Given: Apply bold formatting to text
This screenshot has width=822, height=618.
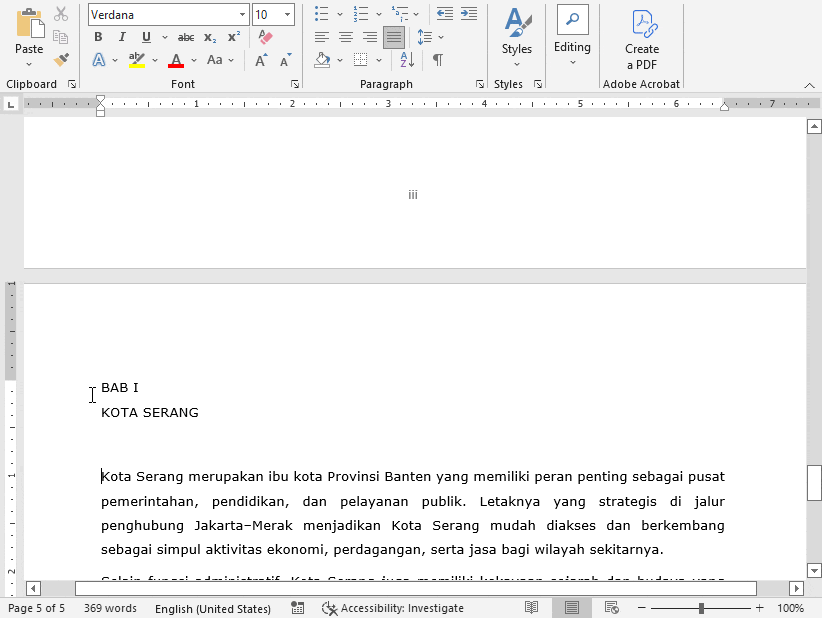Looking at the screenshot, I should click(97, 36).
